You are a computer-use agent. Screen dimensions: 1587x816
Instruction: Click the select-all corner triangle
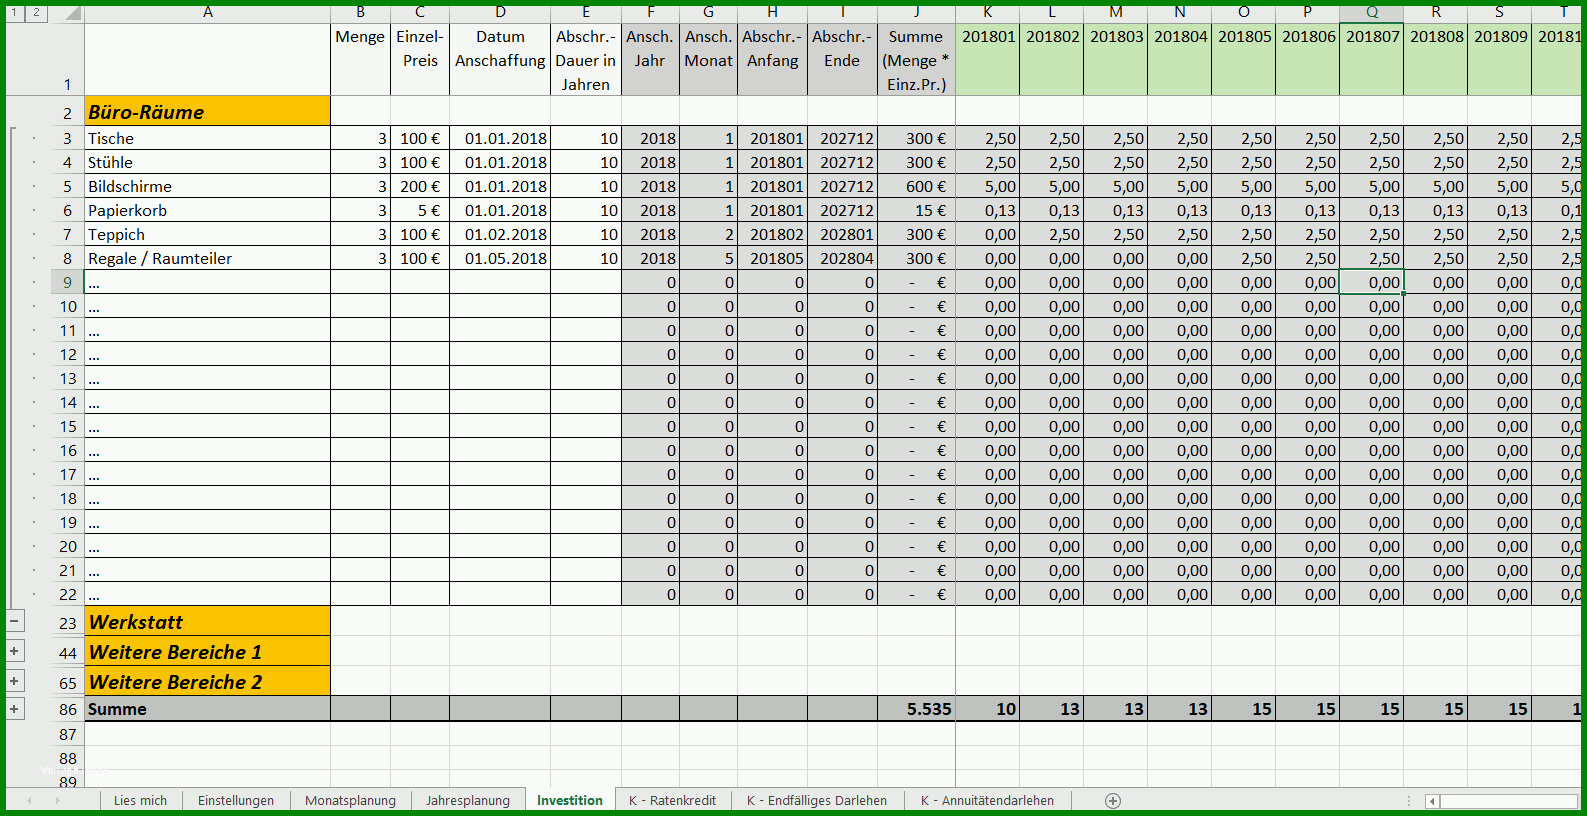[72, 13]
